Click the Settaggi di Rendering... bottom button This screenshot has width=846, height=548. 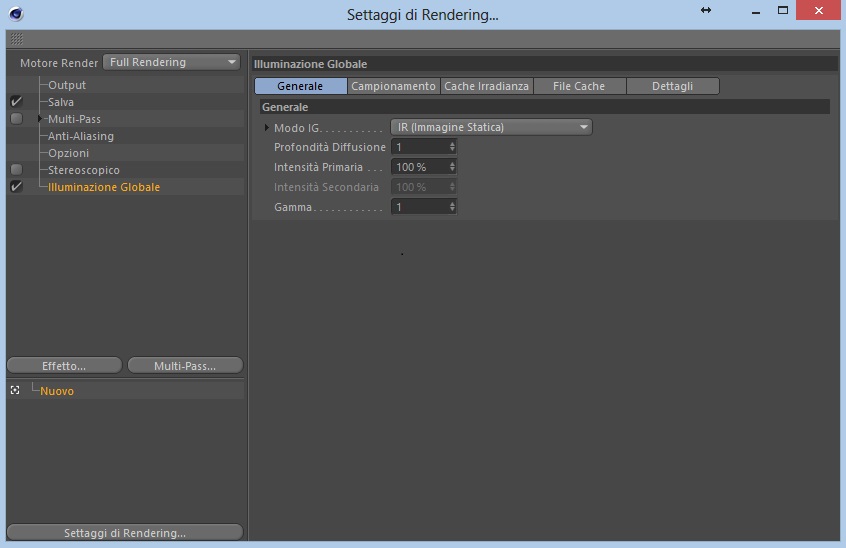[x=125, y=532]
